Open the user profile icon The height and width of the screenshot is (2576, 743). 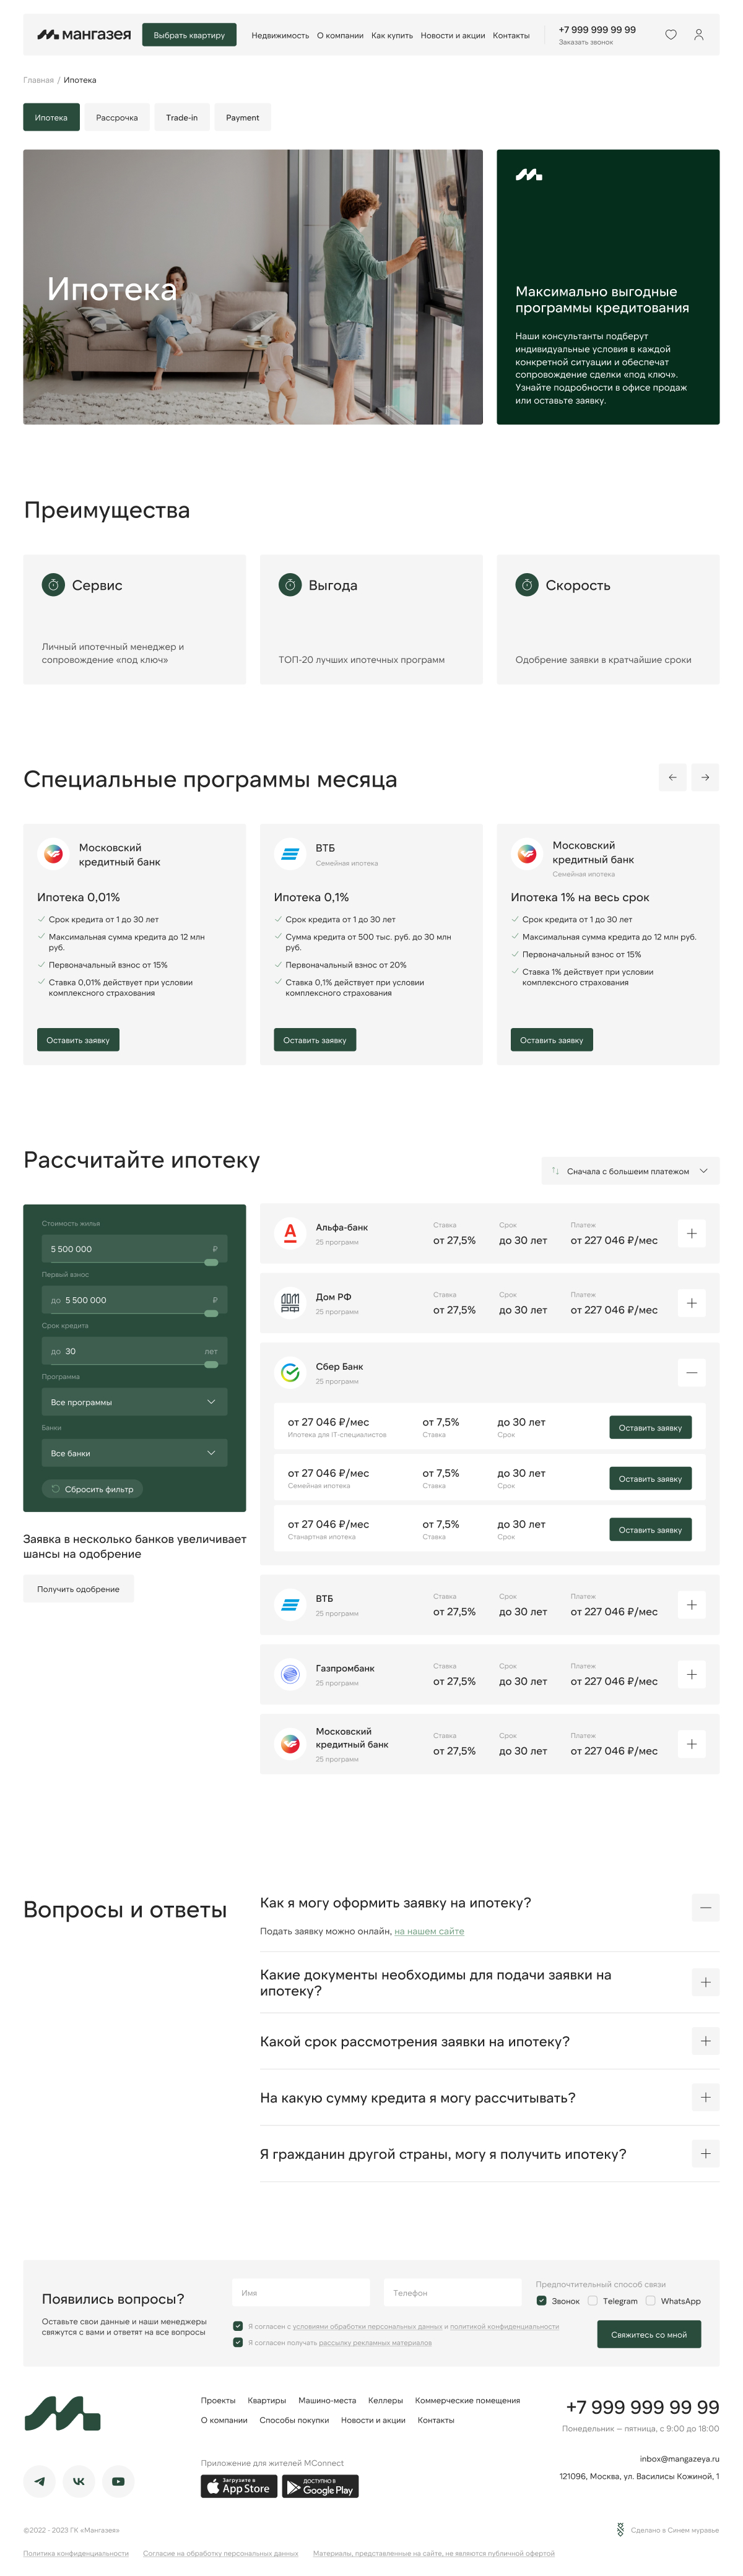pos(698,35)
